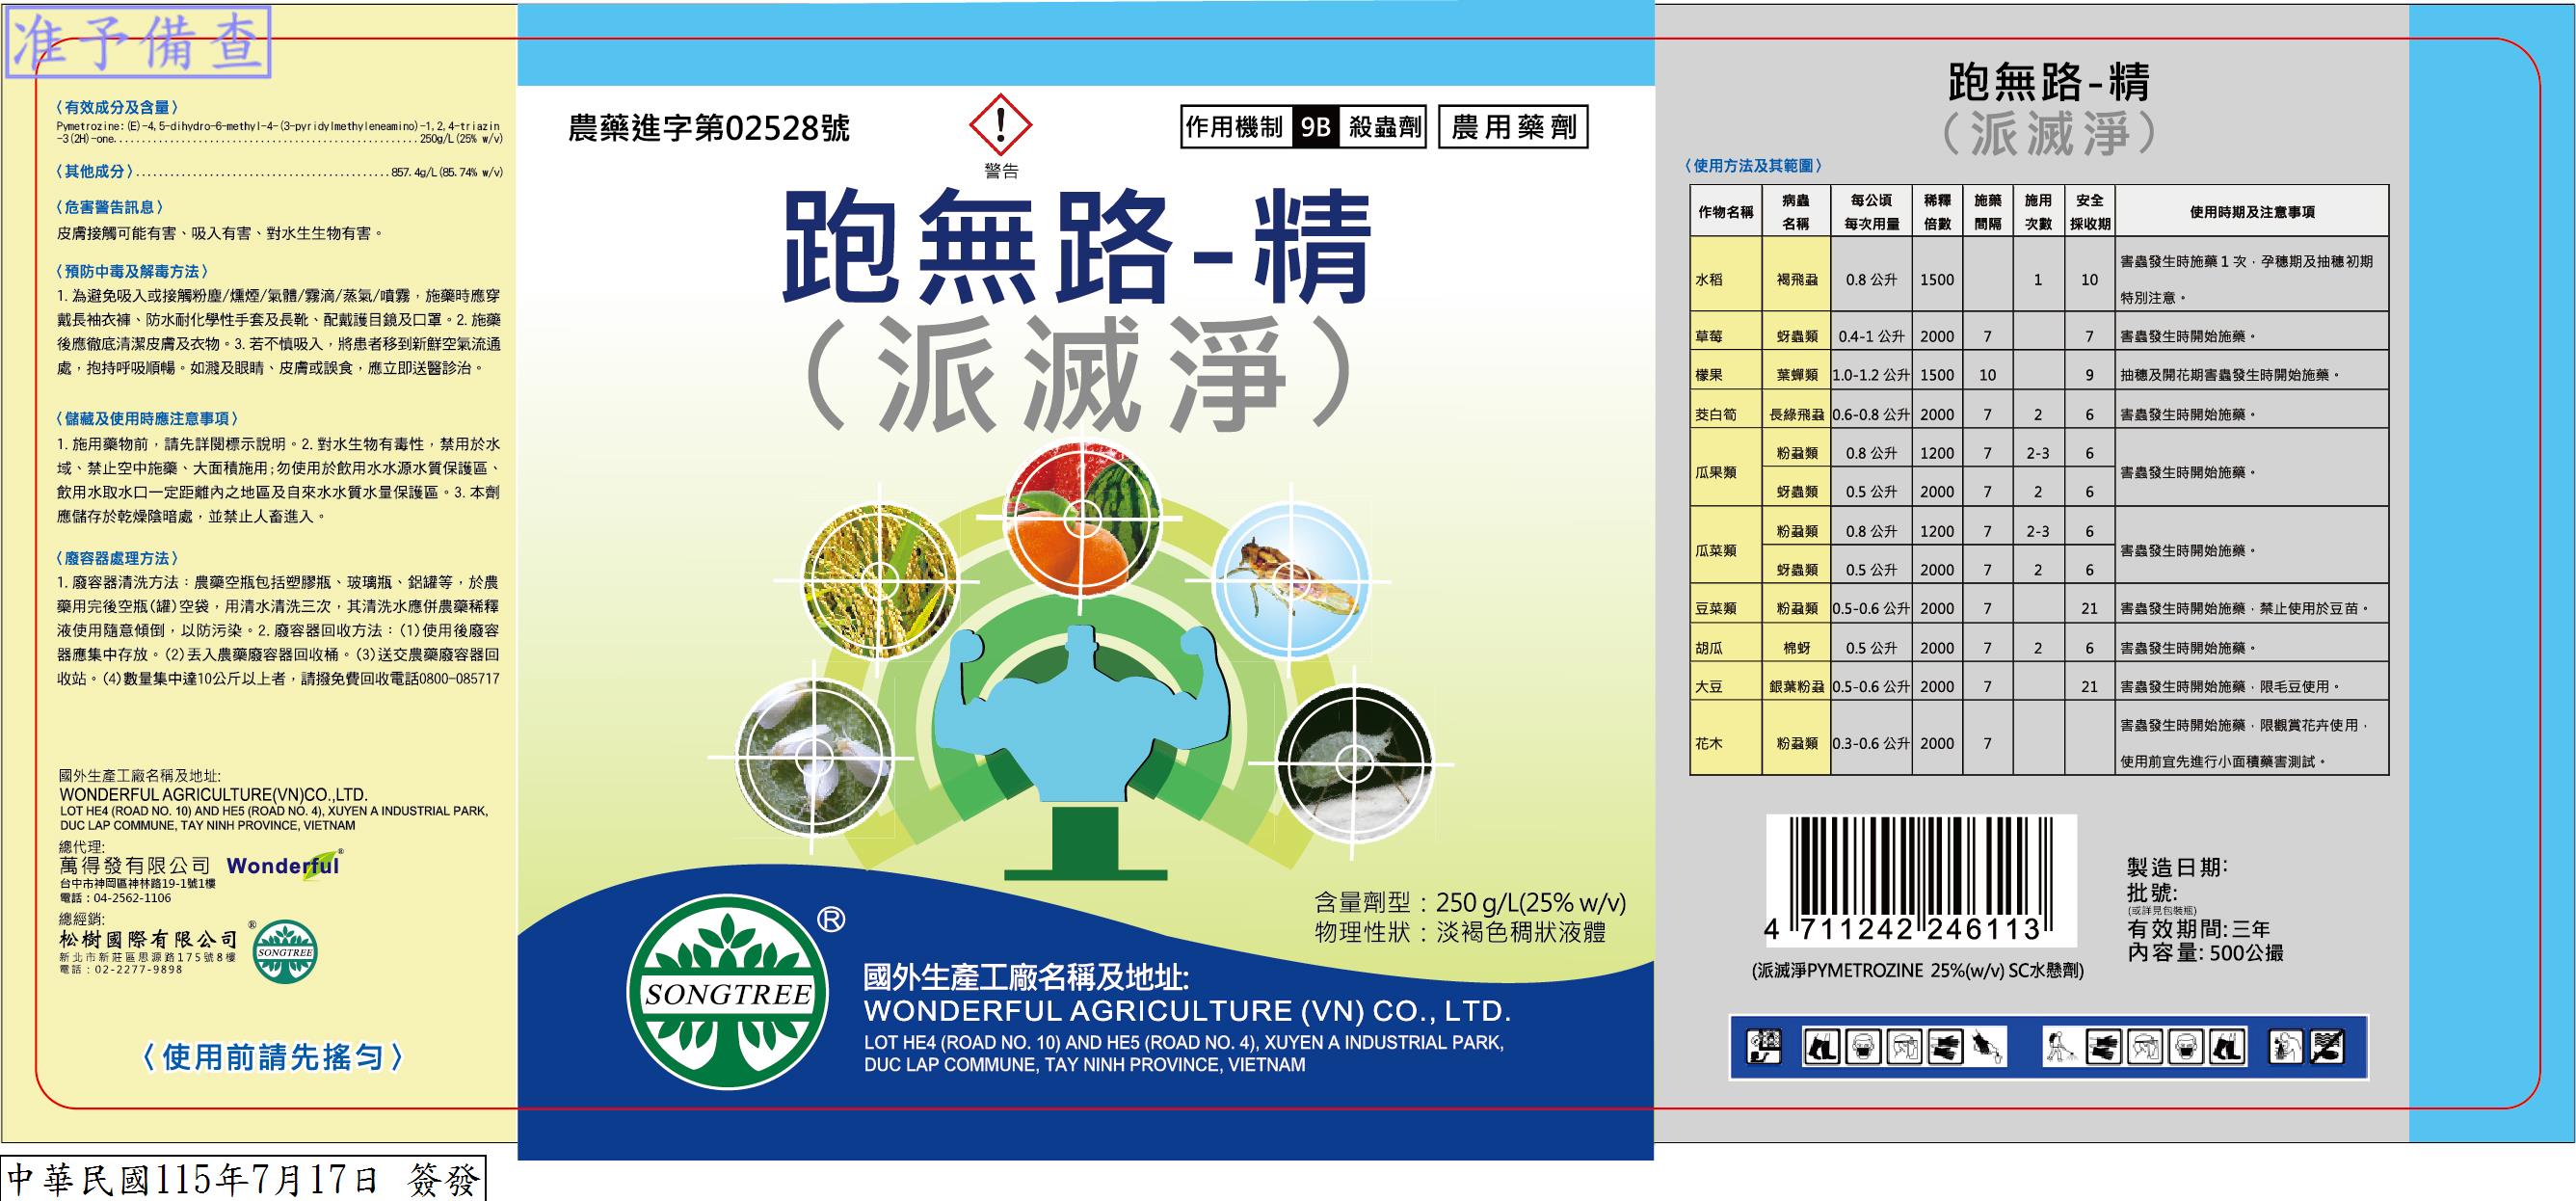This screenshot has height=1201, width=2576.
Task: Click the 農用藥劑 boxed label
Action: (x=1513, y=128)
